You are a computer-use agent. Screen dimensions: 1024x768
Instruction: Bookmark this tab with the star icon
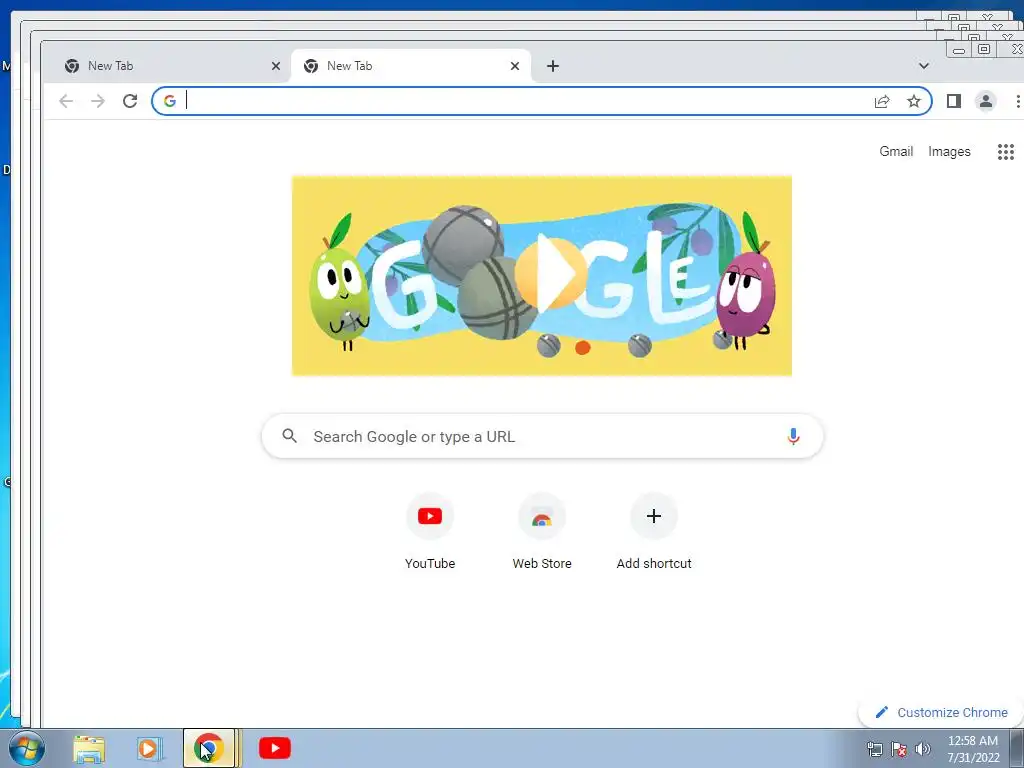pos(914,101)
